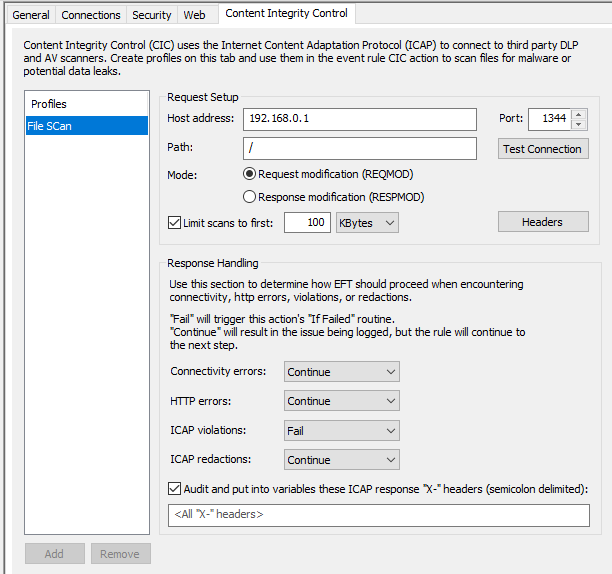Open the KBytes unit dropdown
Screen dimensions: 612x574
coord(367,222)
